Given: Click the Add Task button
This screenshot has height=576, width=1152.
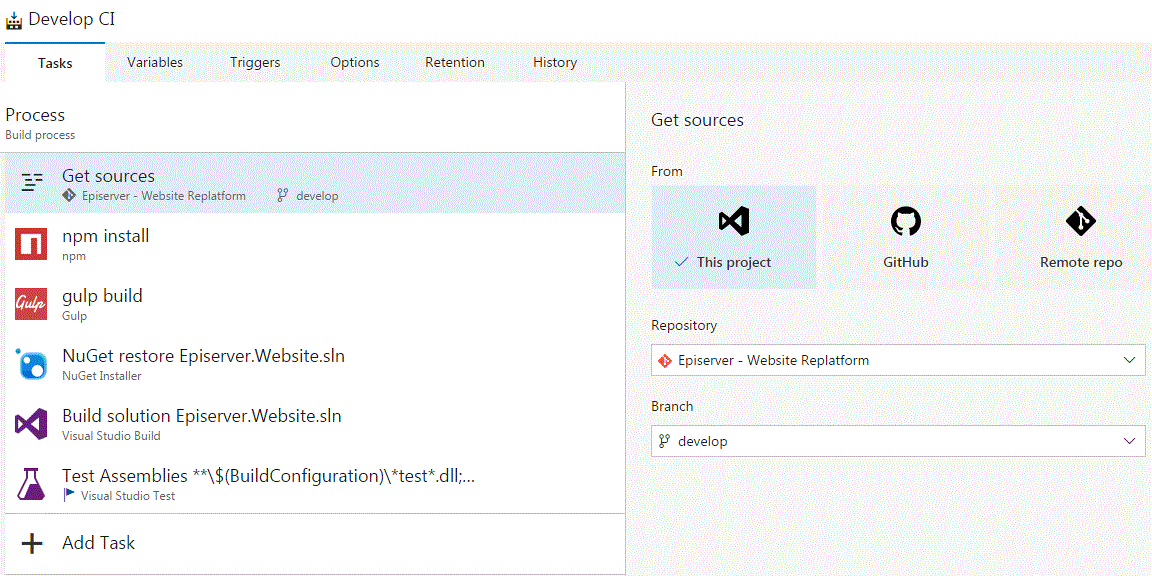Looking at the screenshot, I should (98, 542).
